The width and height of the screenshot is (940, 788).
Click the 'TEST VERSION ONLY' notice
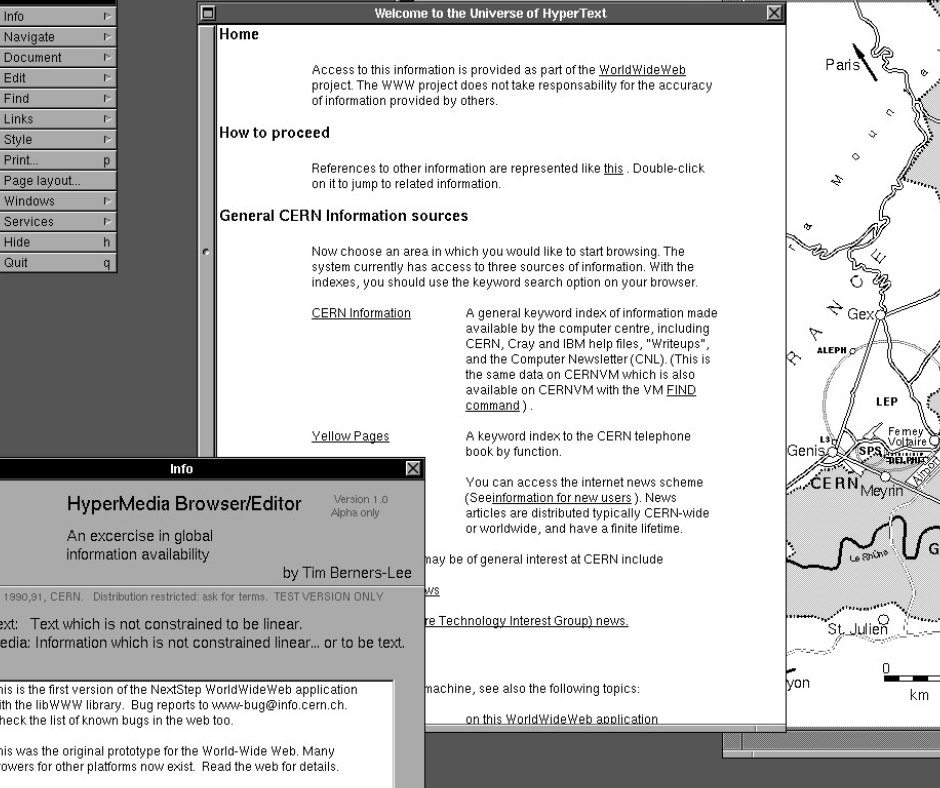[x=329, y=597]
